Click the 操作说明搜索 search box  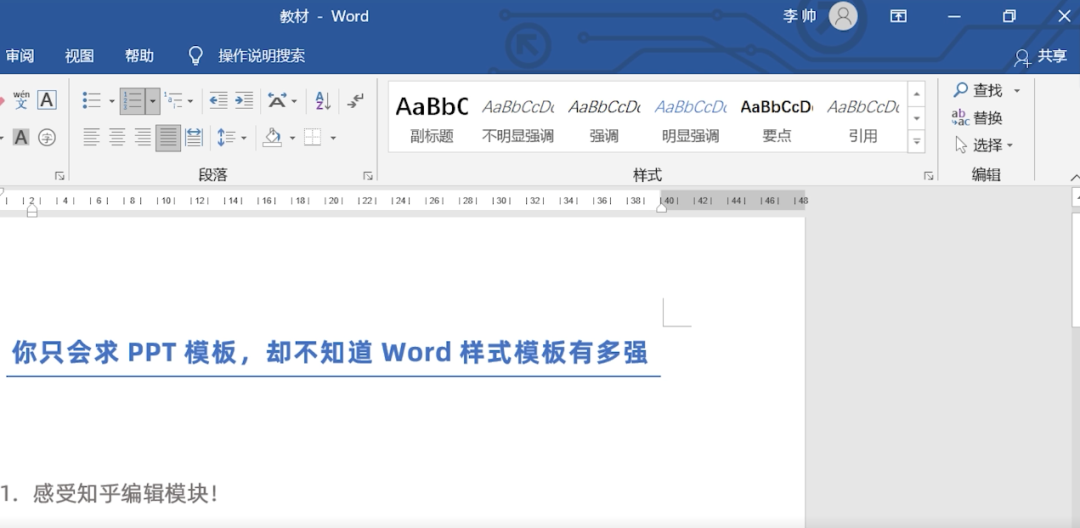click(262, 56)
